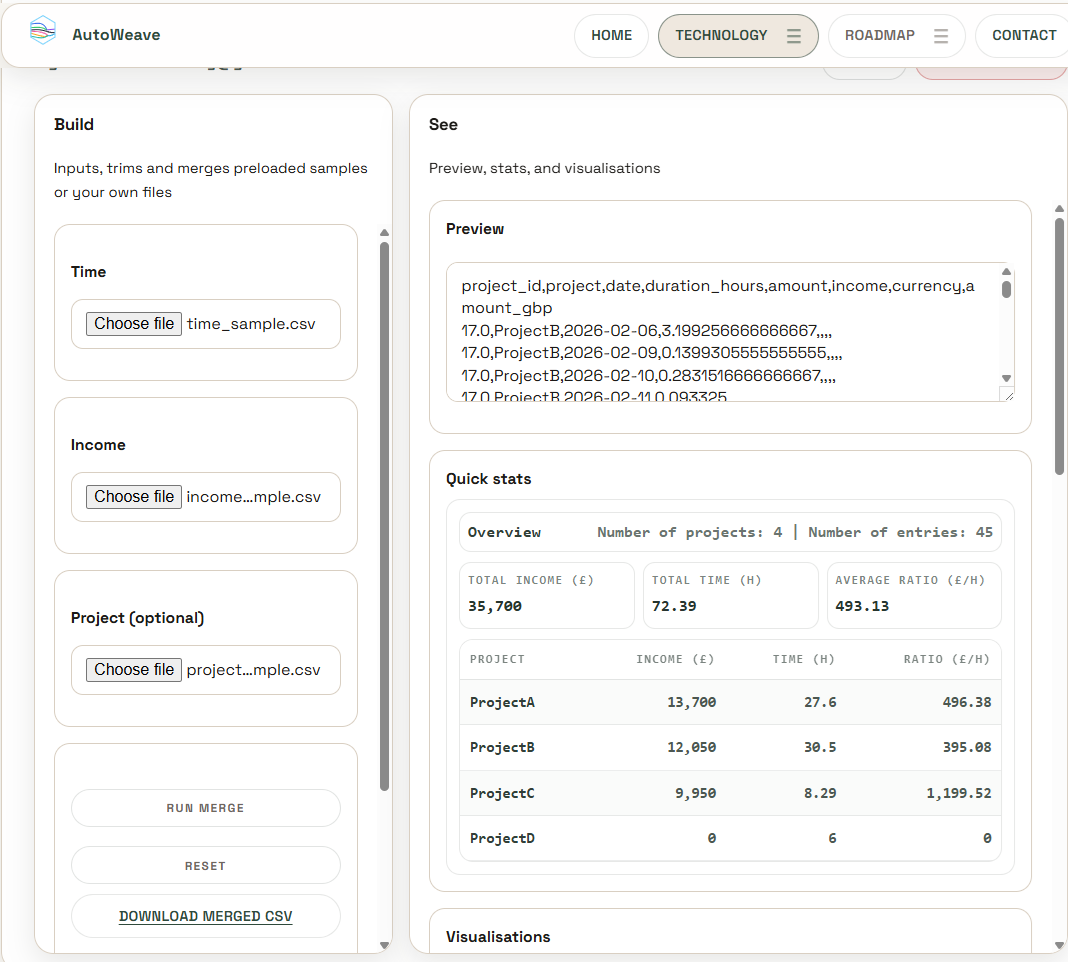Click the Number of projects: 4 text
Image resolution: width=1068 pixels, height=962 pixels.
(689, 532)
